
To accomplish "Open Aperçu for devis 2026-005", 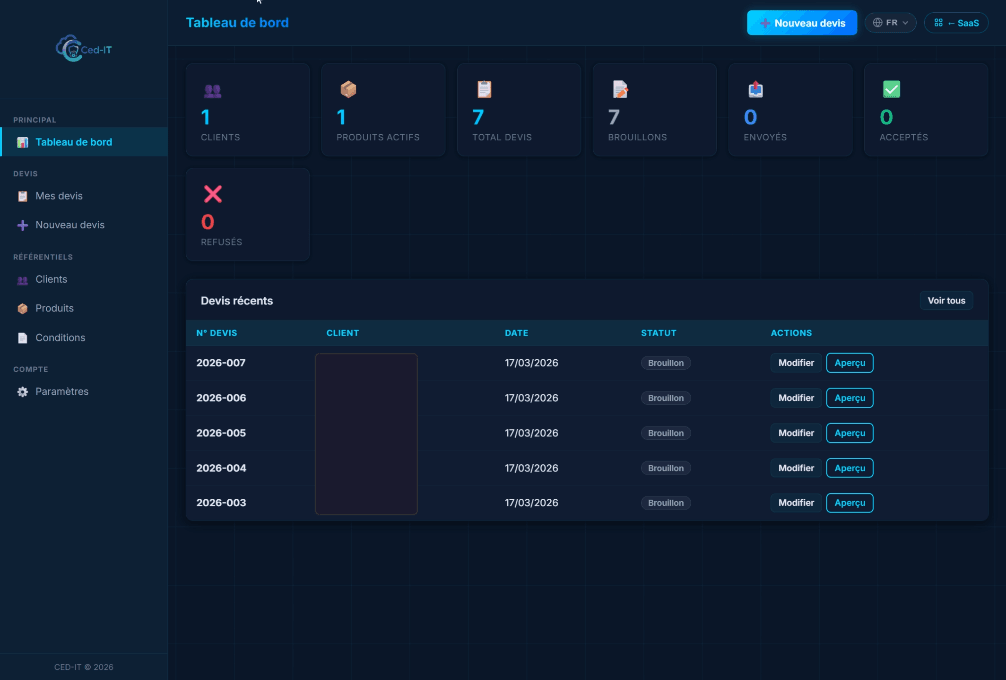I will (x=849, y=433).
